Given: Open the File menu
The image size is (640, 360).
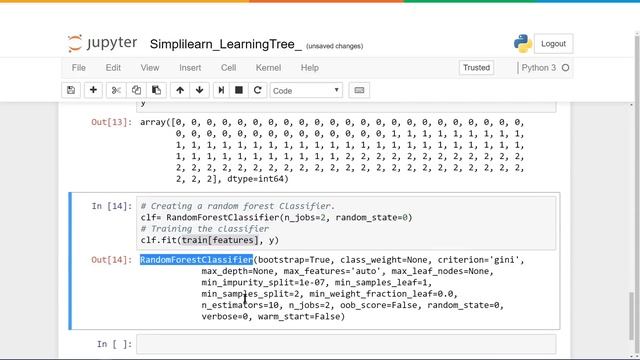Looking at the screenshot, I should [x=79, y=68].
